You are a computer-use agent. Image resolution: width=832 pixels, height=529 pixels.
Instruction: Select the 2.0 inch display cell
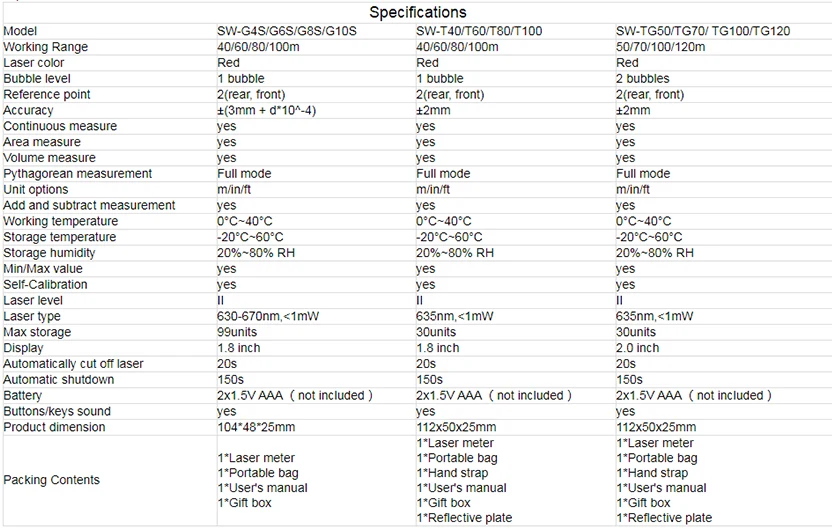click(x=637, y=348)
